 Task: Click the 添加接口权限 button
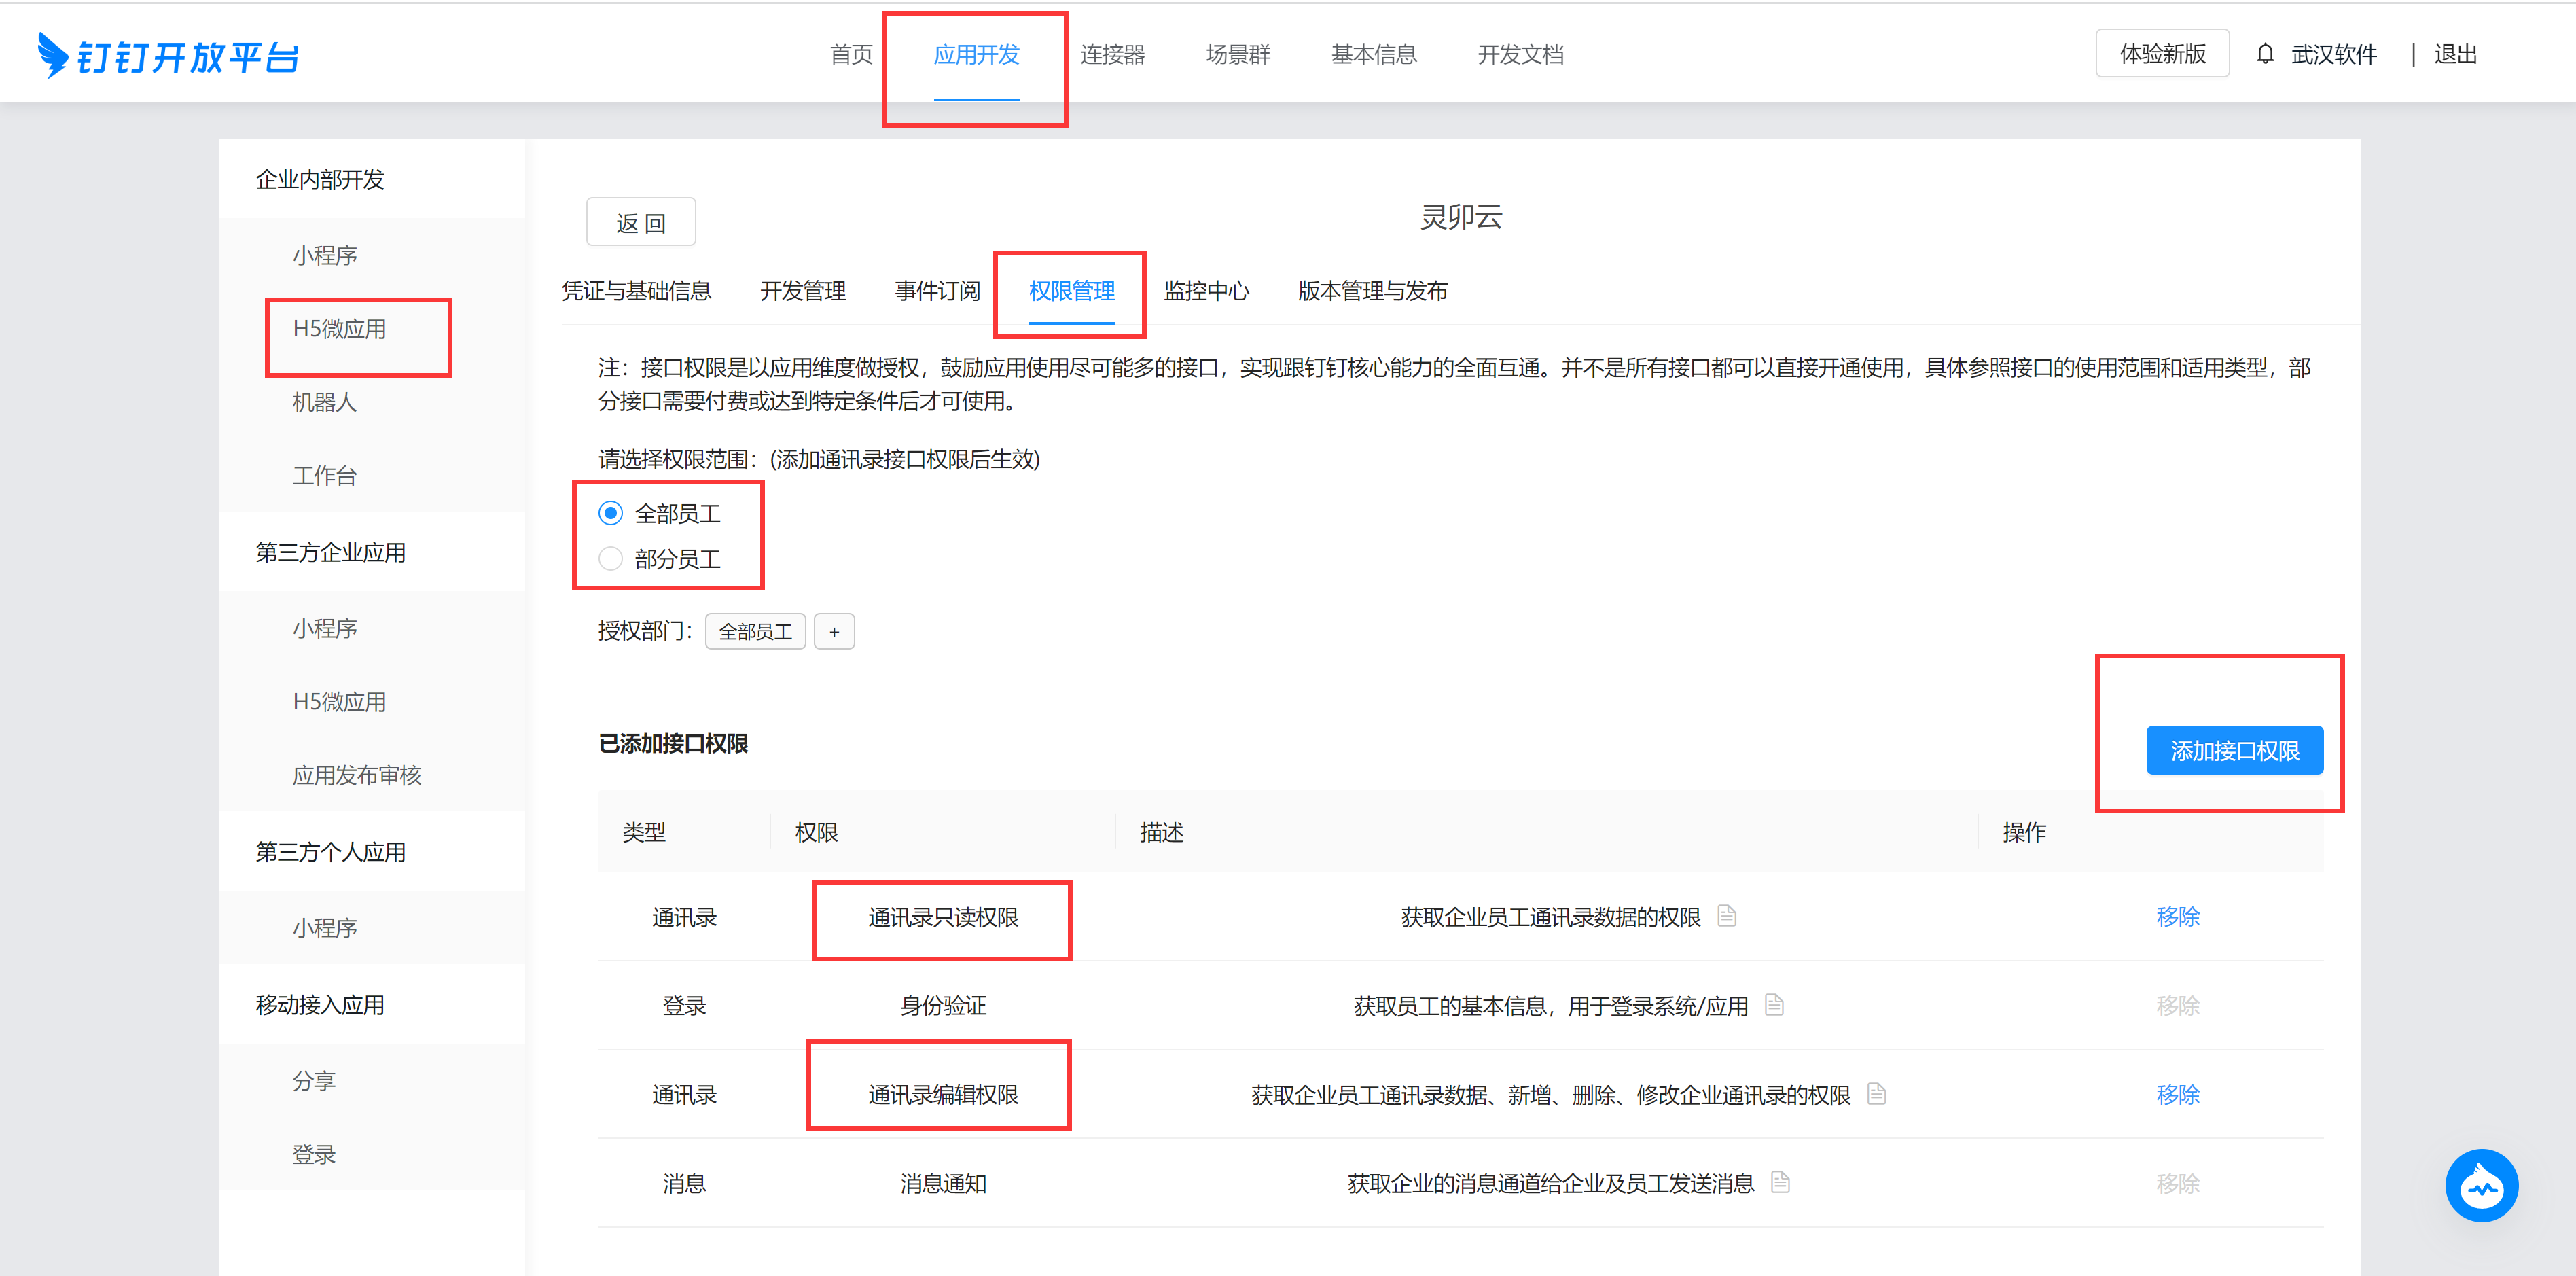[2234, 750]
